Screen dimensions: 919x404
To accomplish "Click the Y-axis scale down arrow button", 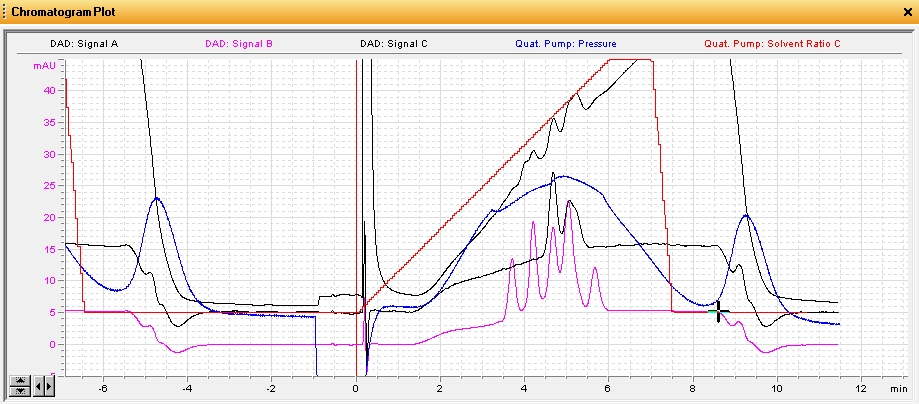I will (x=20, y=390).
